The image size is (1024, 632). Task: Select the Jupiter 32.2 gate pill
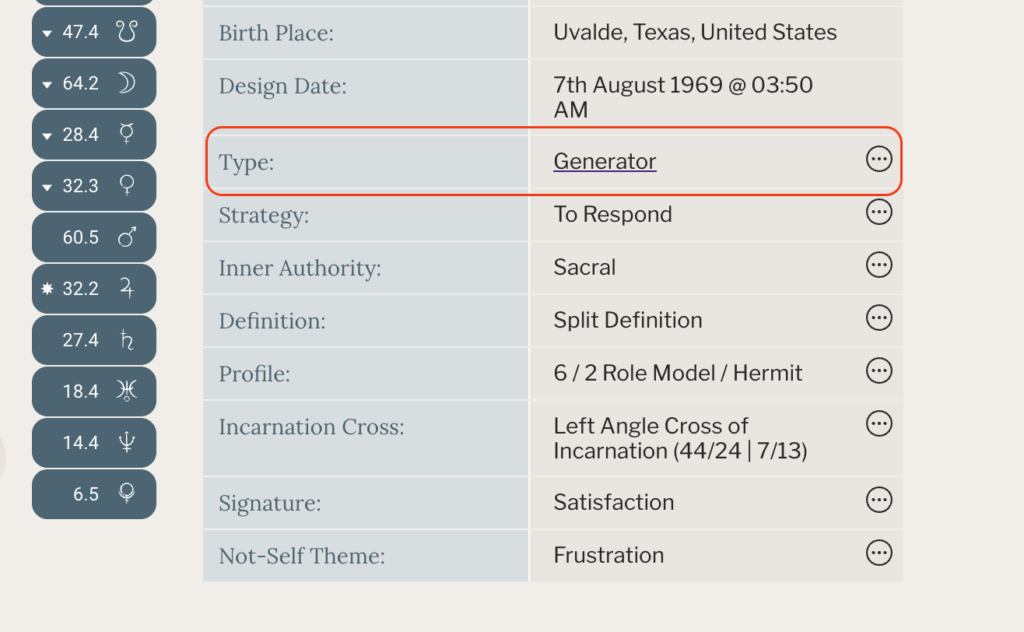point(94,289)
